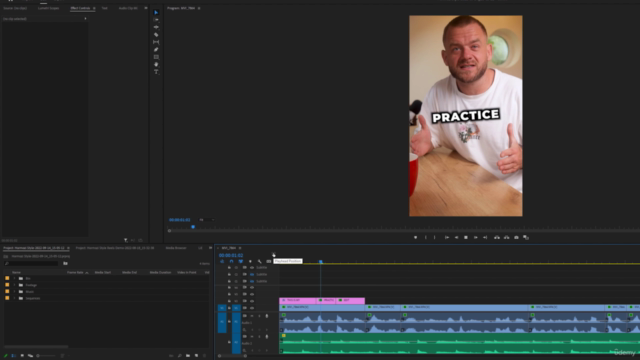Select the Slip tool
Viewport: 640px width, 360px height.
point(156,42)
